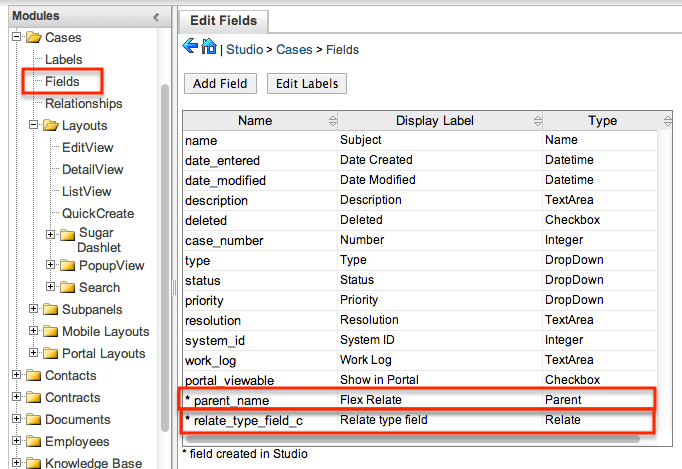682x469 pixels.
Task: Click the Knowledge Base folder icon
Action: point(33,463)
